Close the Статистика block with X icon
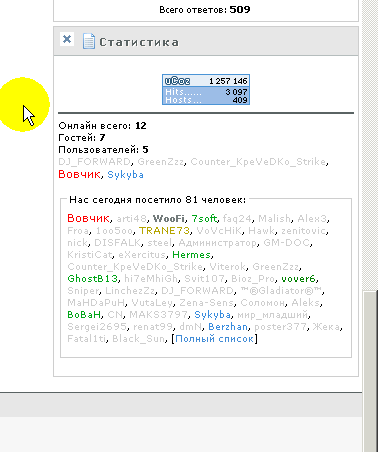This screenshot has height=452, width=378. tap(67, 39)
